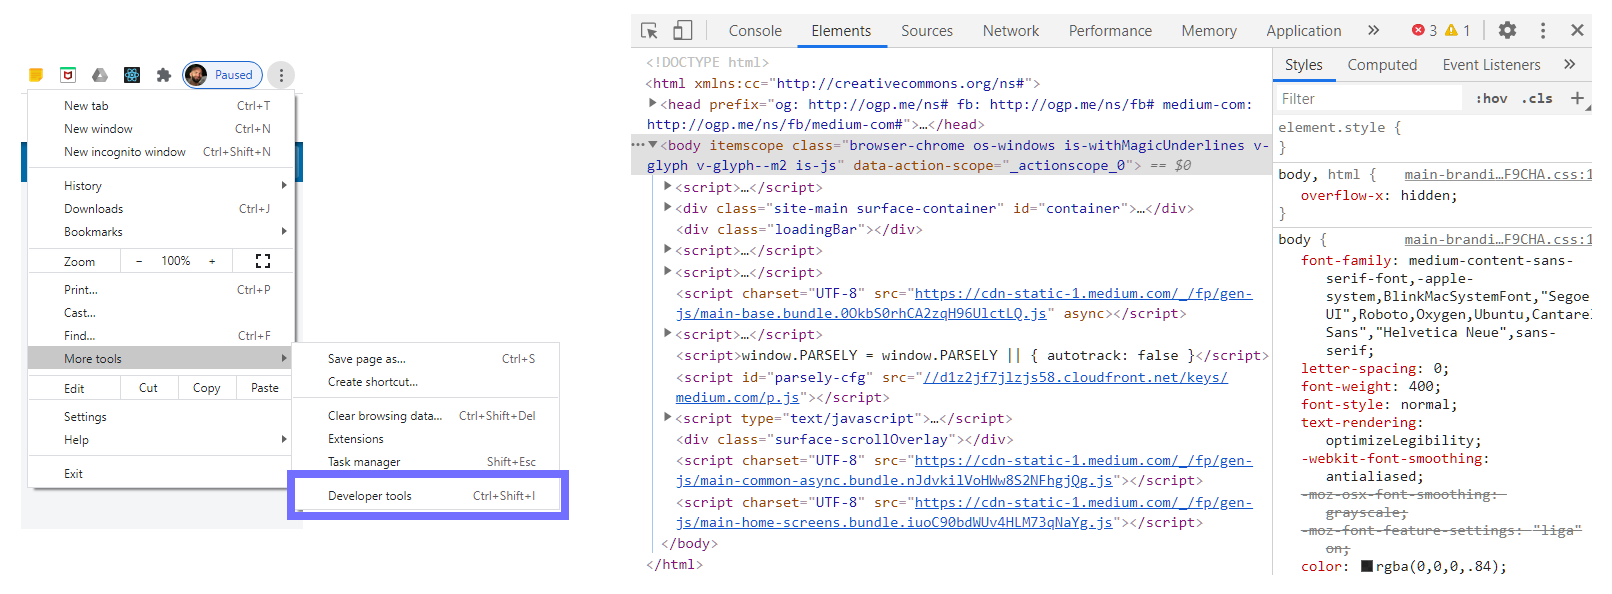This screenshot has height=594, width=1612.
Task: Collapse the body element node
Action: pyautogui.click(x=653, y=145)
